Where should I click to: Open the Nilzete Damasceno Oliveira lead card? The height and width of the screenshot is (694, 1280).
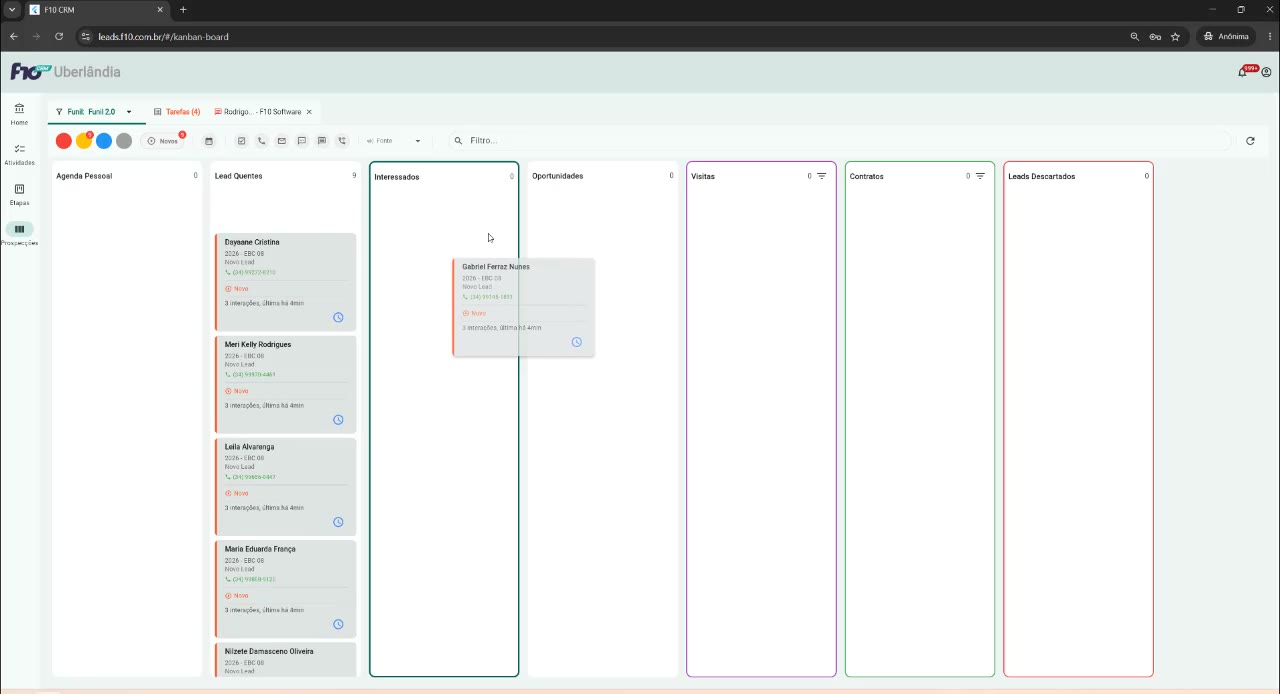[285, 659]
